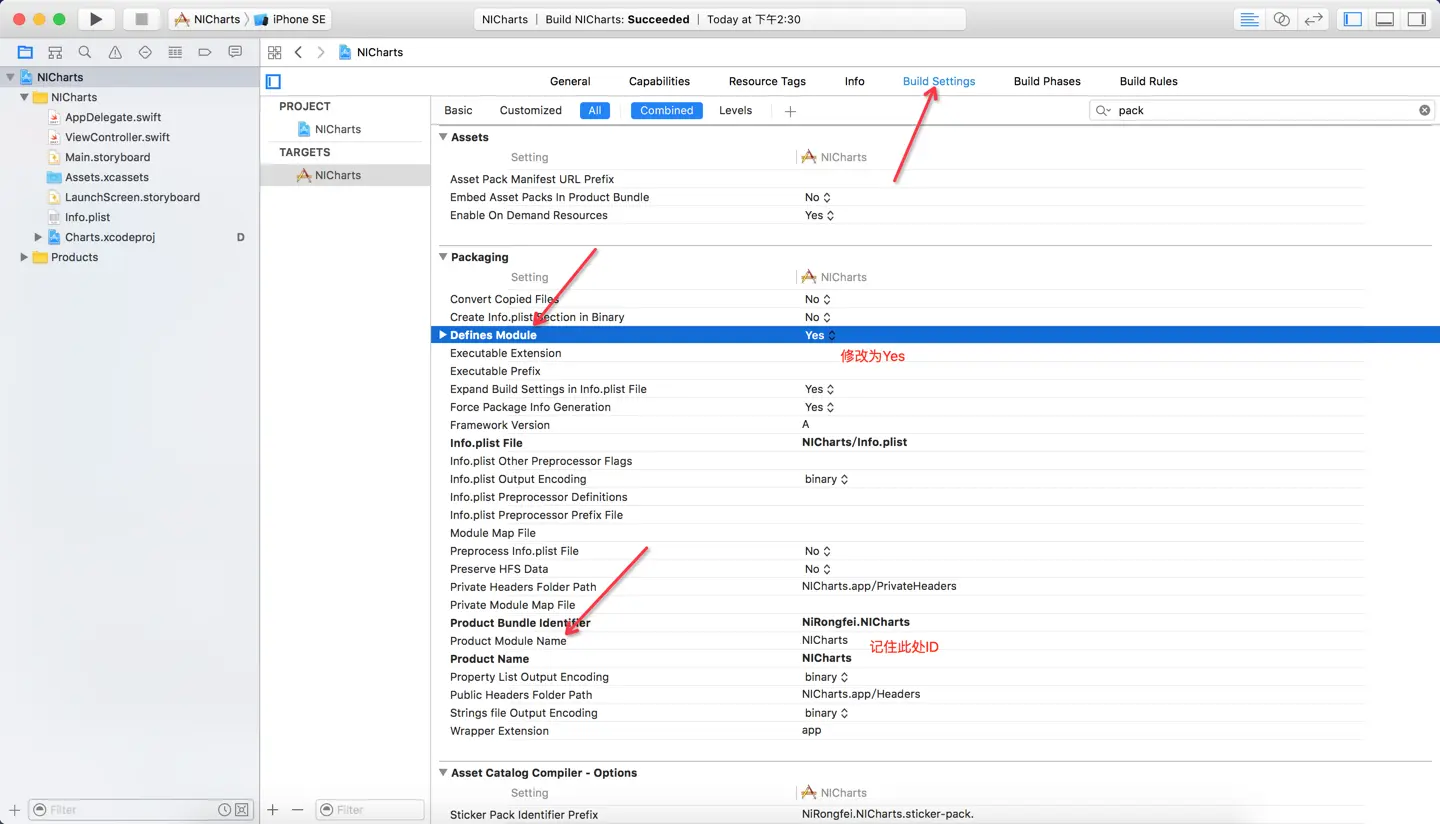1440x824 pixels.
Task: Switch to Resource Tags tab
Action: 767,81
